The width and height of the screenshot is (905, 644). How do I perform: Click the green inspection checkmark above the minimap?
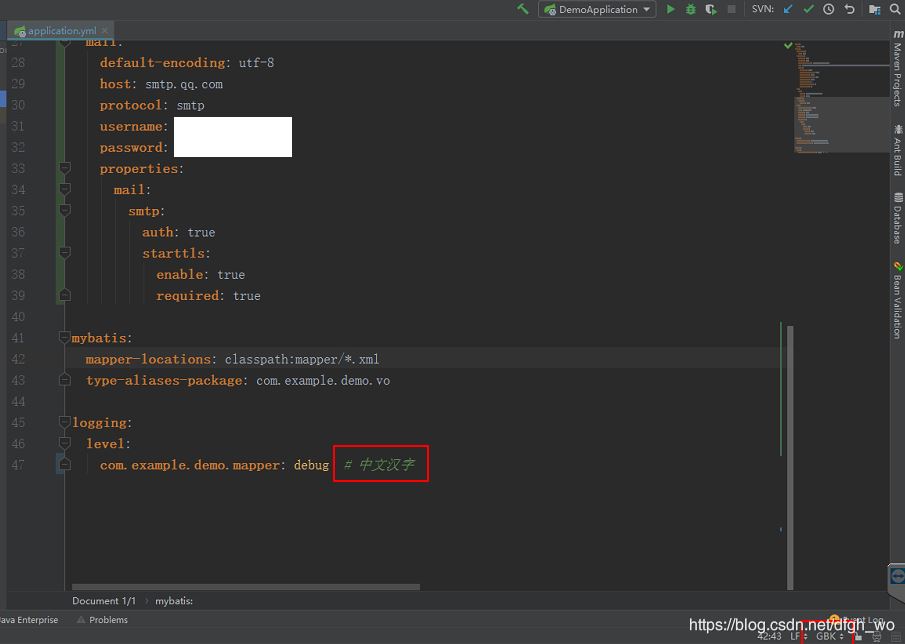click(788, 45)
